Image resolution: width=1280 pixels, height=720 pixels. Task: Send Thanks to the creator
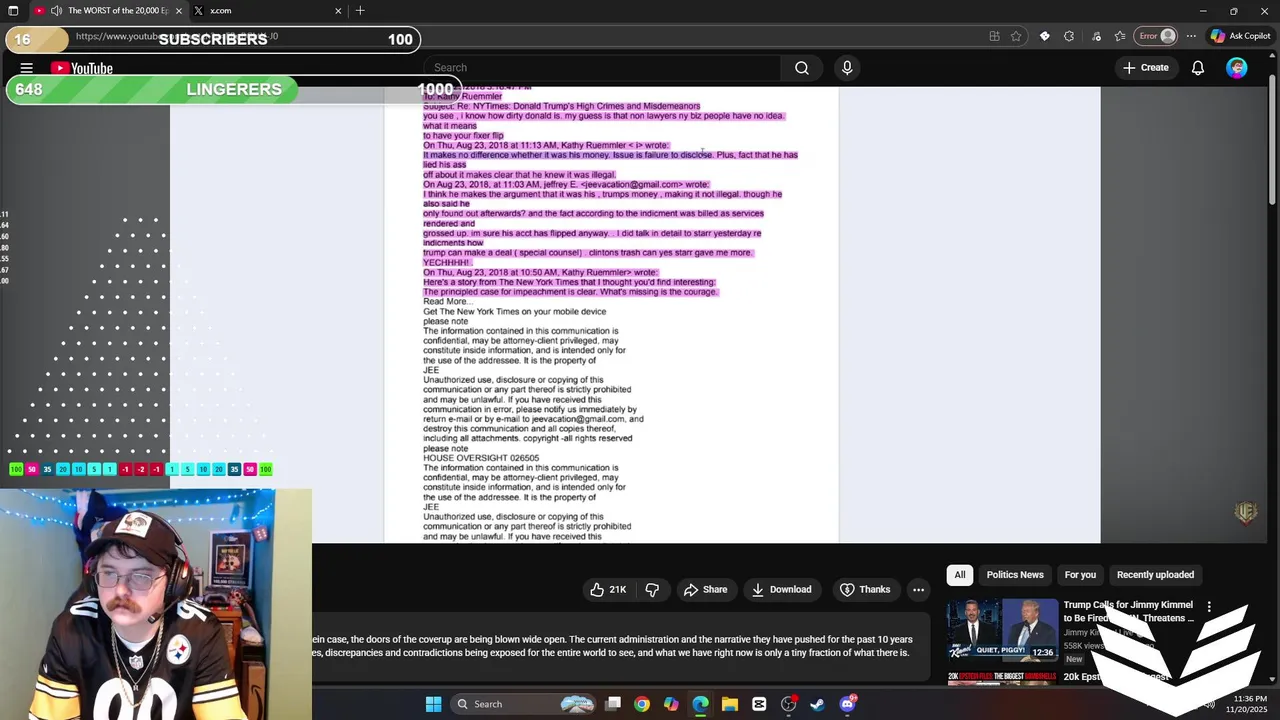click(865, 590)
